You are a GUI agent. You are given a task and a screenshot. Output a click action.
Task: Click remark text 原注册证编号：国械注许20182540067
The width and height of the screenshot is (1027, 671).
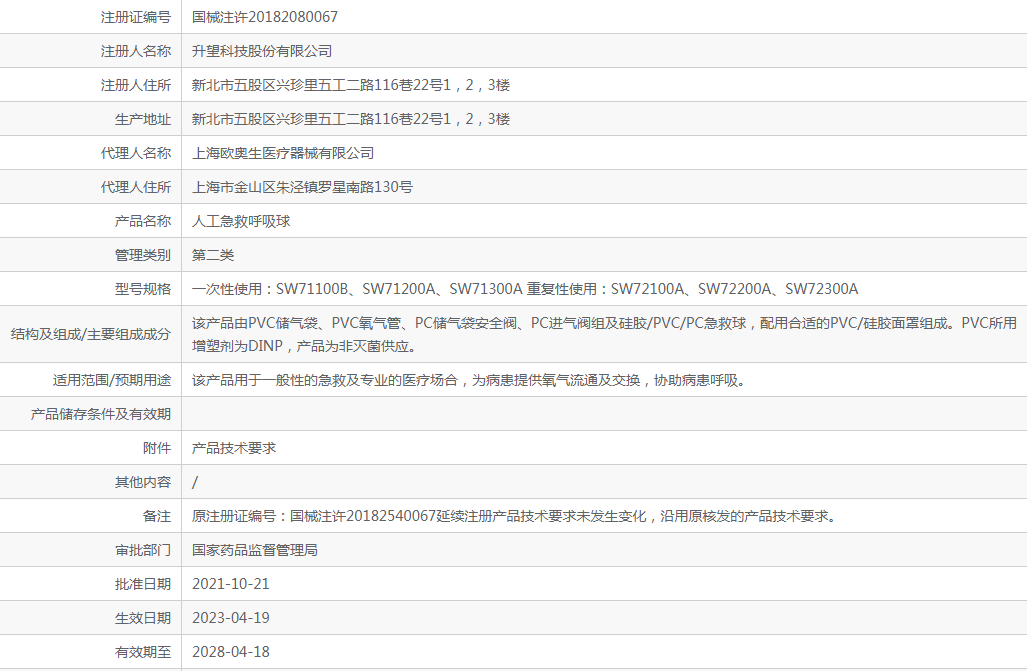pos(515,517)
